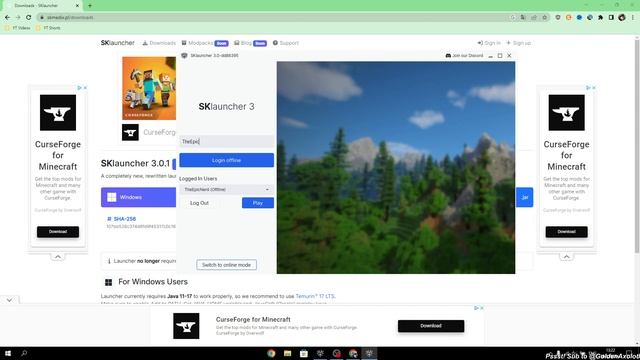
Task: Click the orange extension icon in toolbar
Action: [569, 18]
